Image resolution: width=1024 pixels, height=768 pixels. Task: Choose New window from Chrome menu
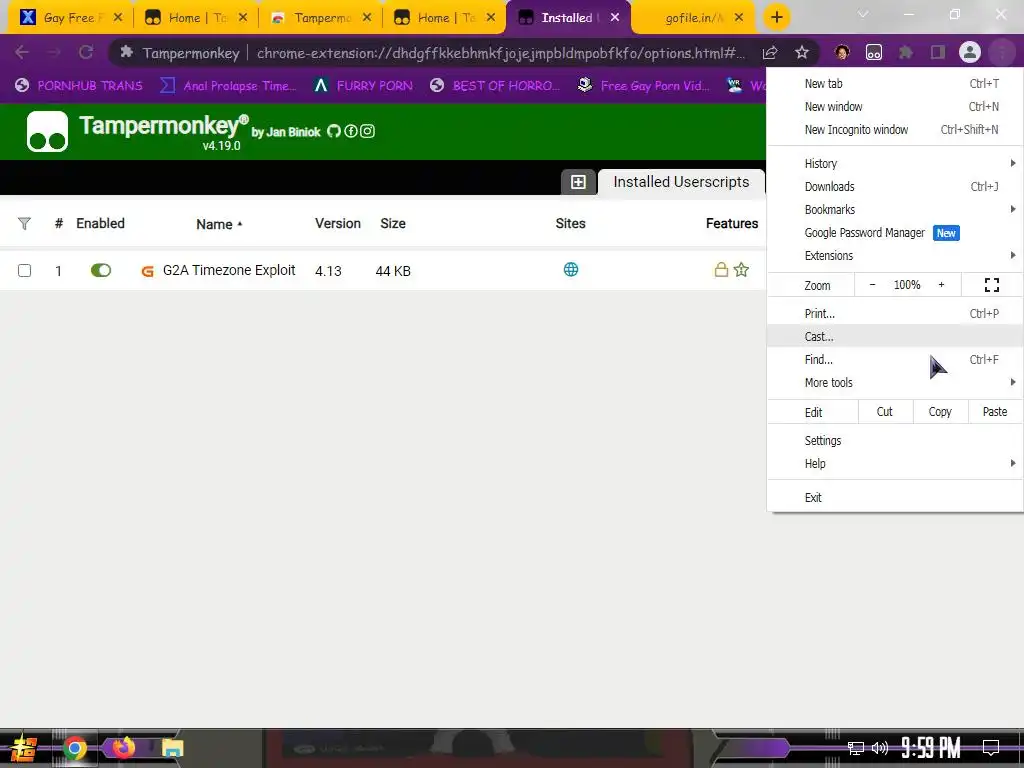click(x=895, y=106)
